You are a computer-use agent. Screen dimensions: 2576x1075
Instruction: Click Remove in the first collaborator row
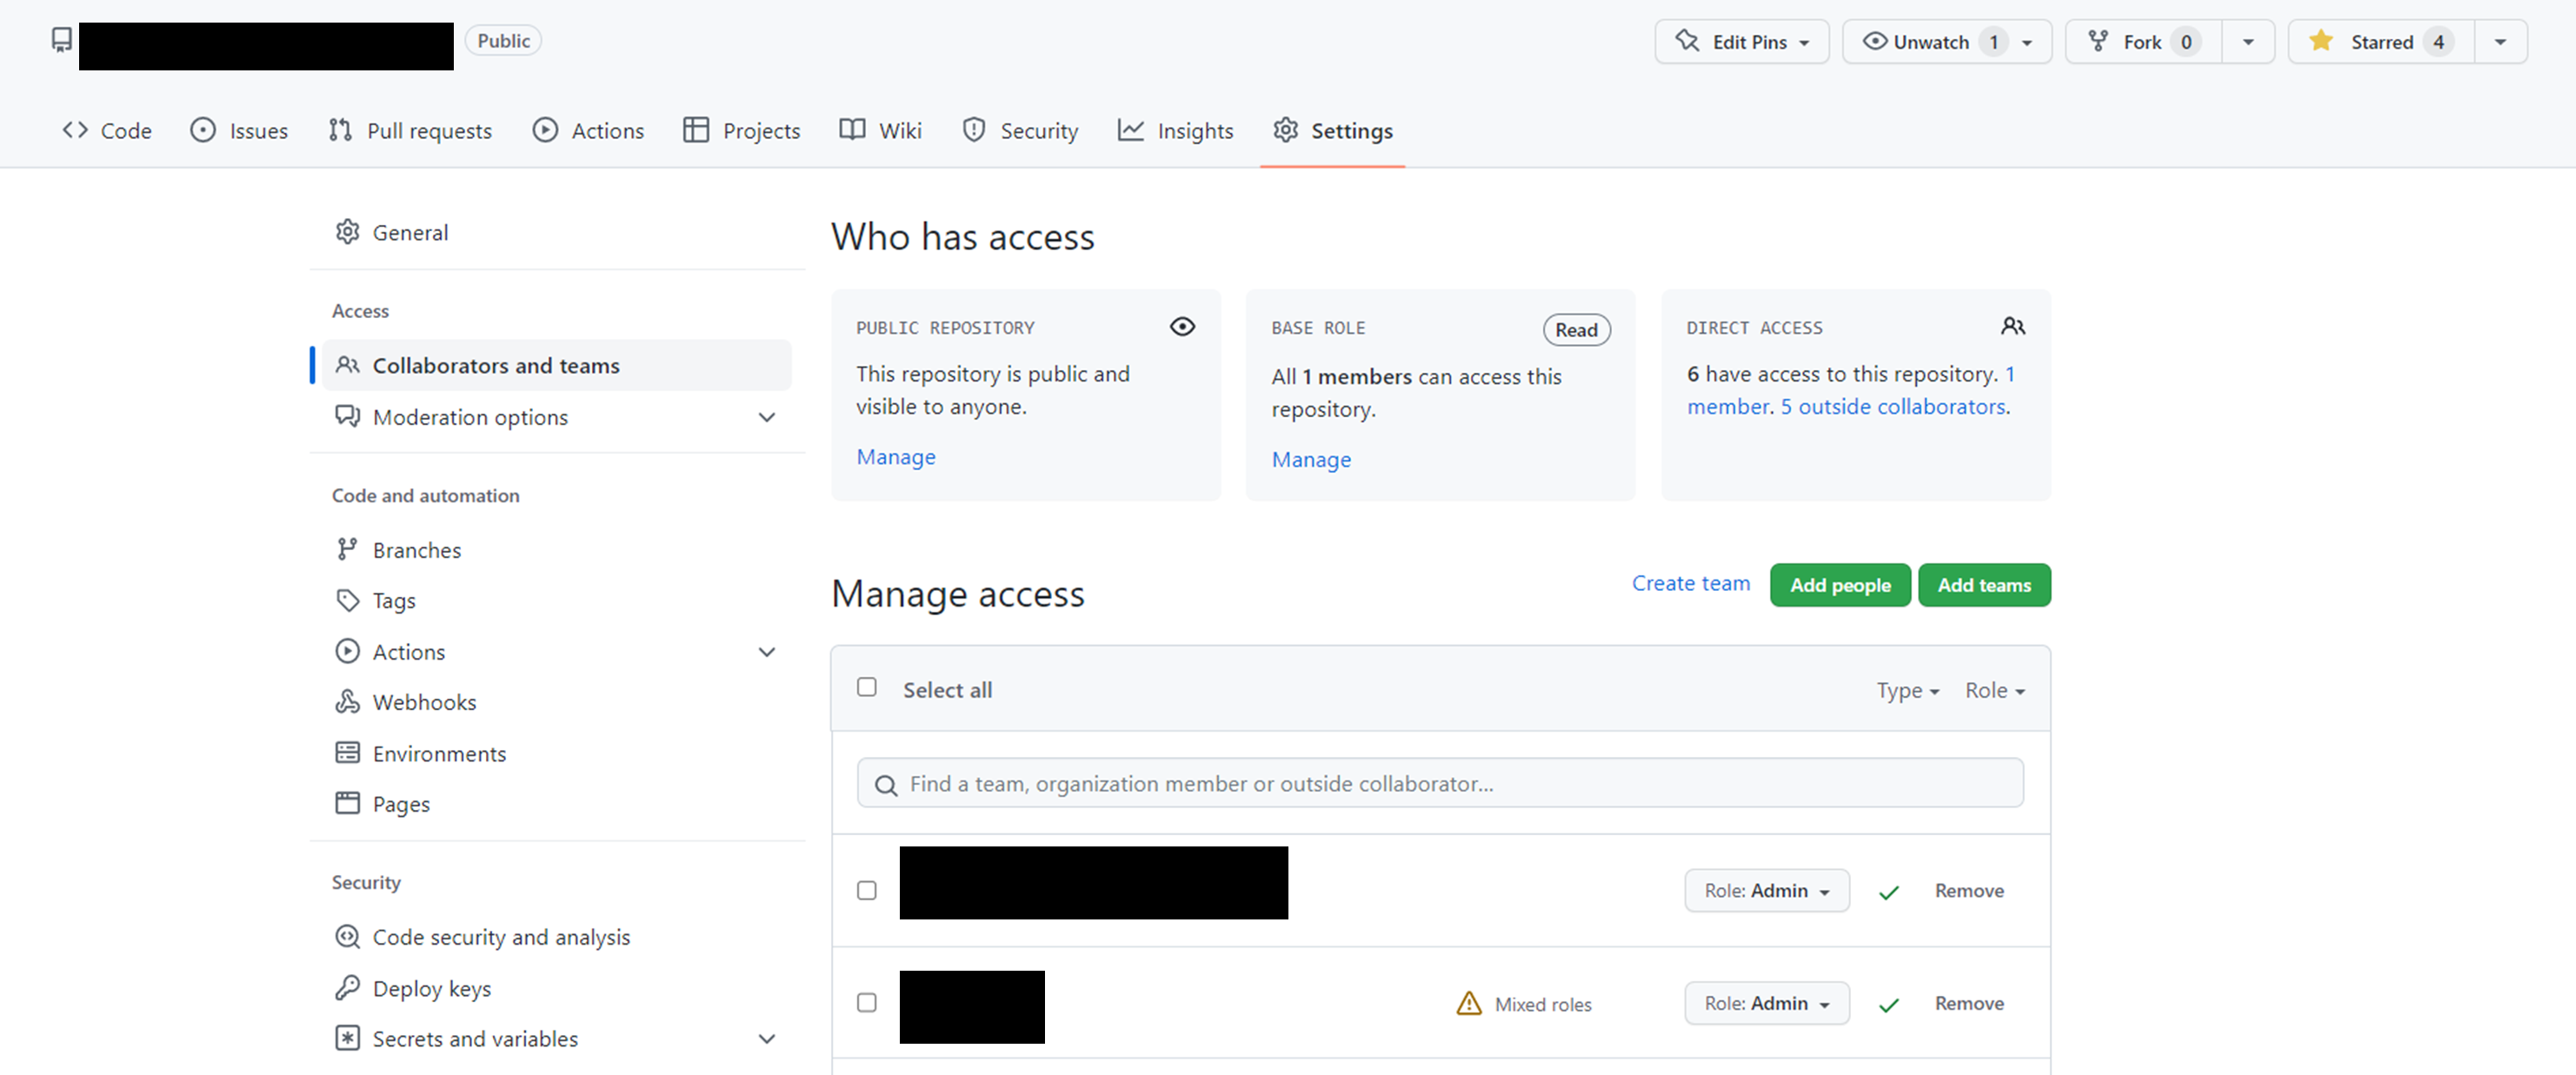(1969, 890)
